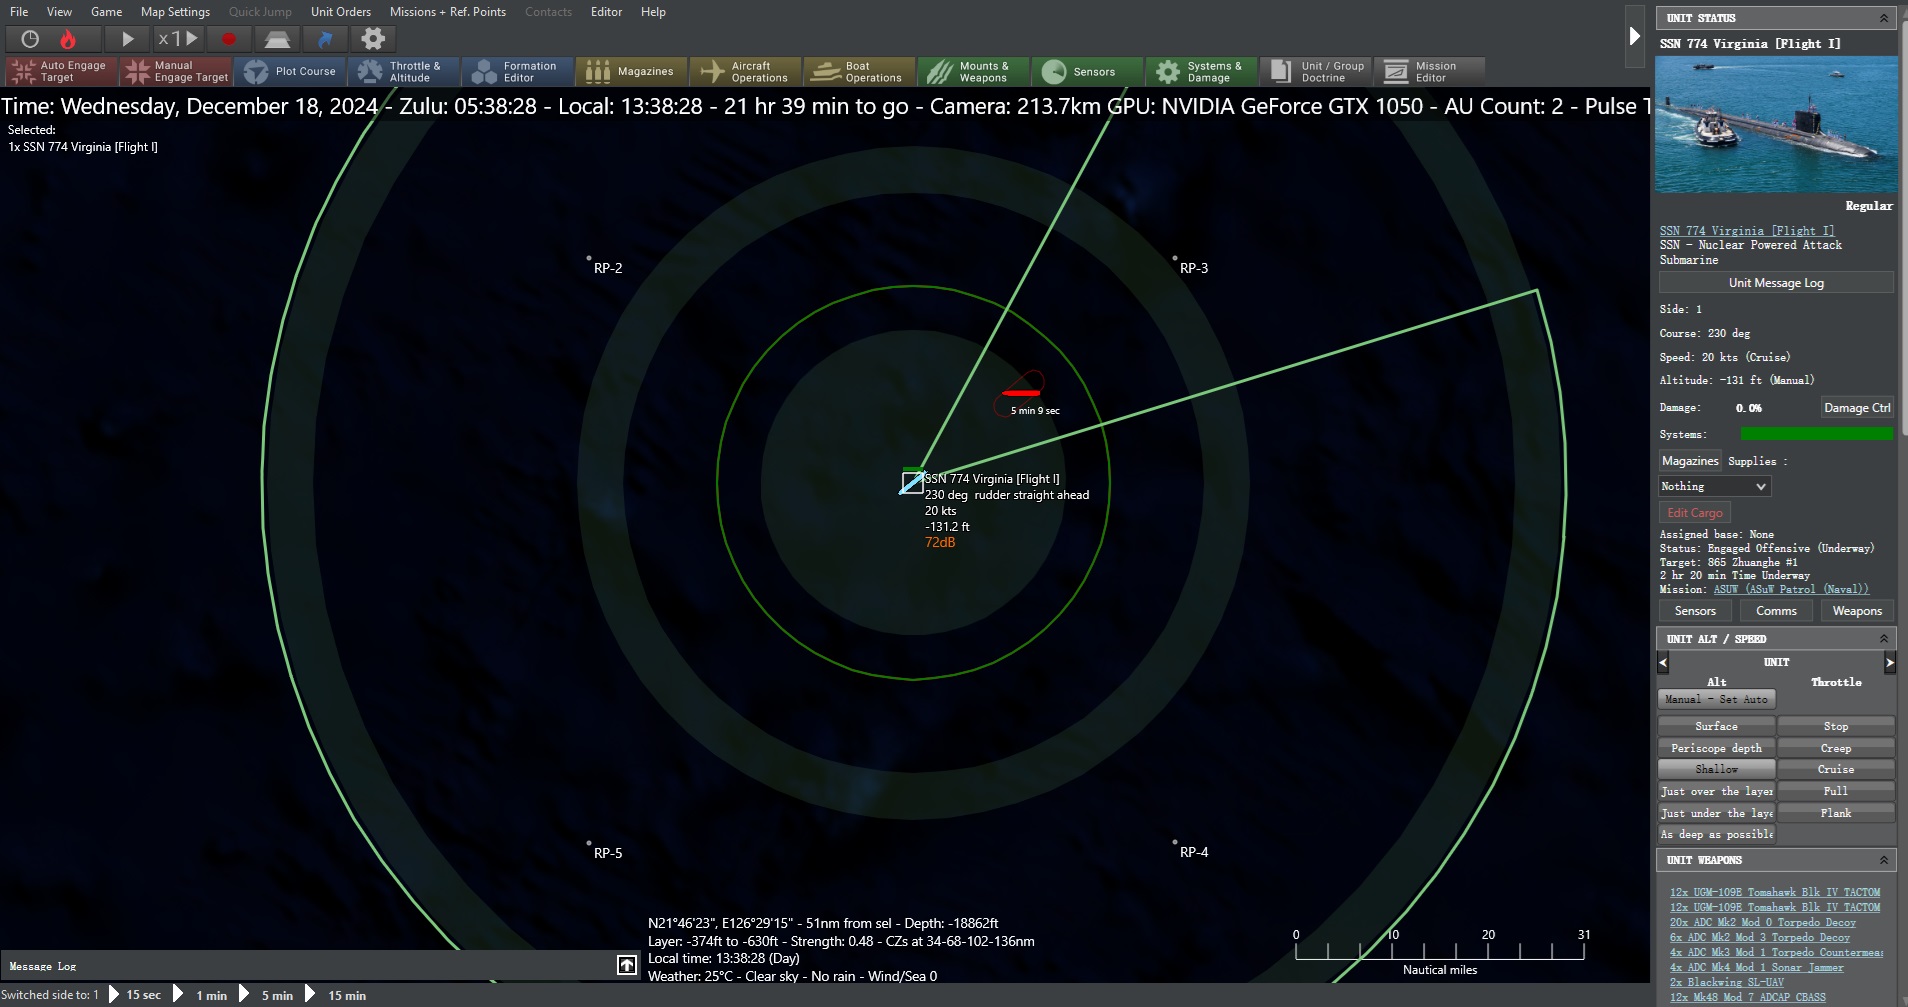1908x1007 pixels.
Task: Open Throttle & Altitude window
Action: click(404, 71)
